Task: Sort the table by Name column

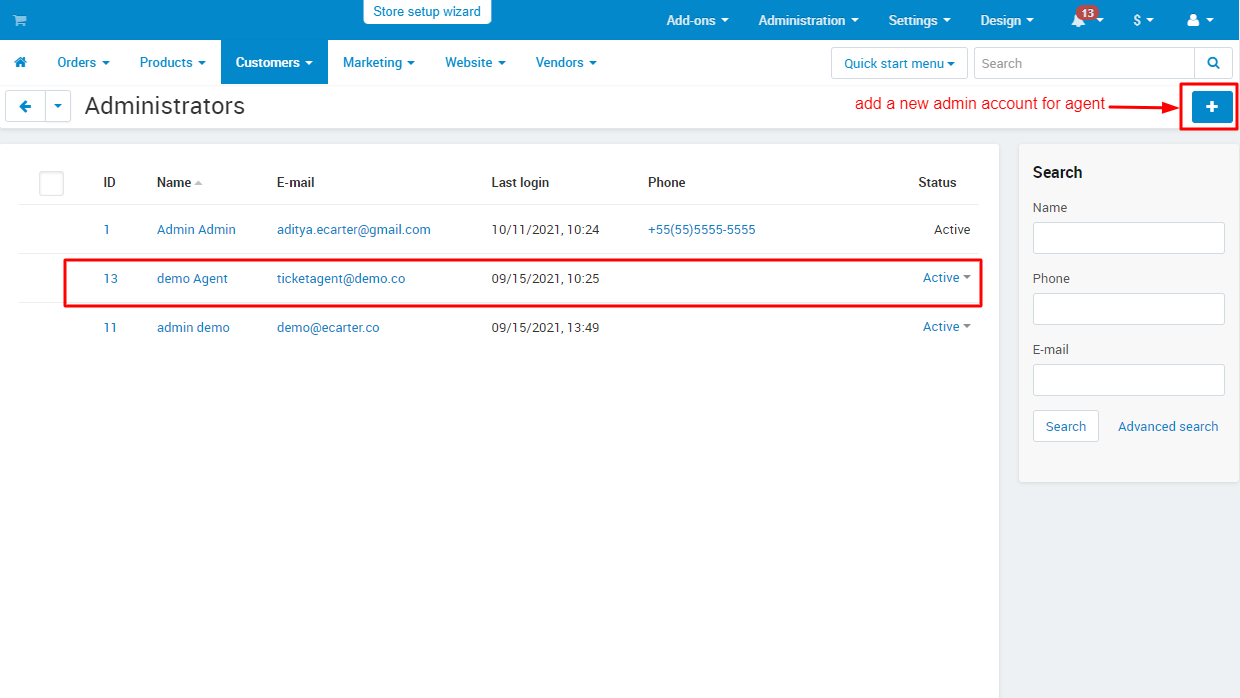Action: click(x=174, y=182)
